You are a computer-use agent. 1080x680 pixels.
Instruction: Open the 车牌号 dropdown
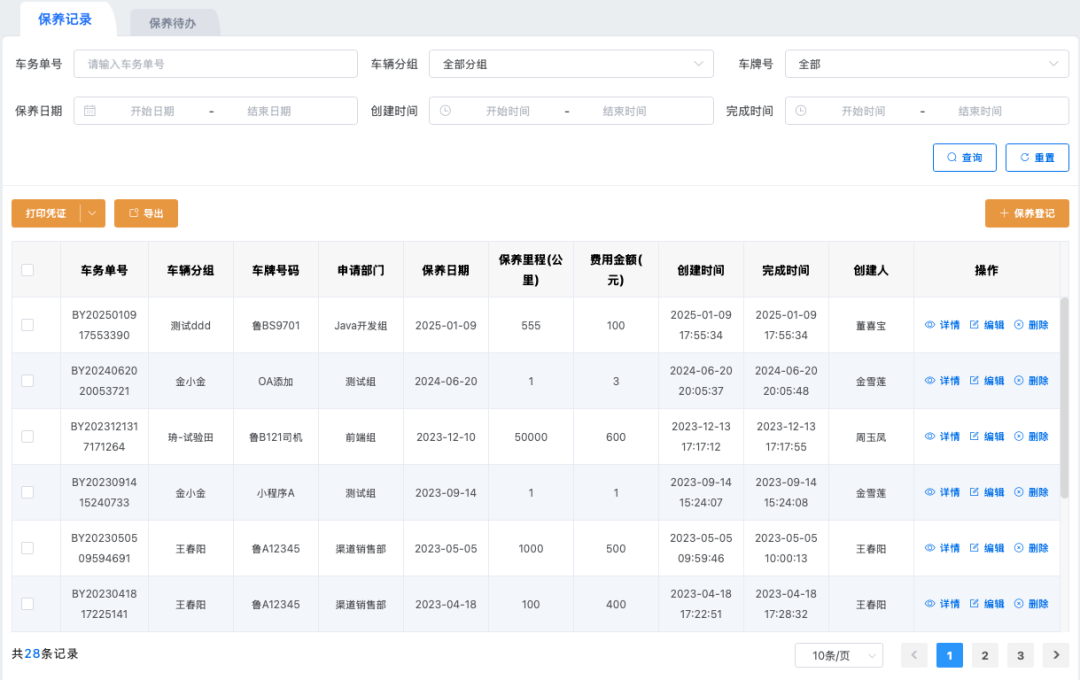(926, 64)
